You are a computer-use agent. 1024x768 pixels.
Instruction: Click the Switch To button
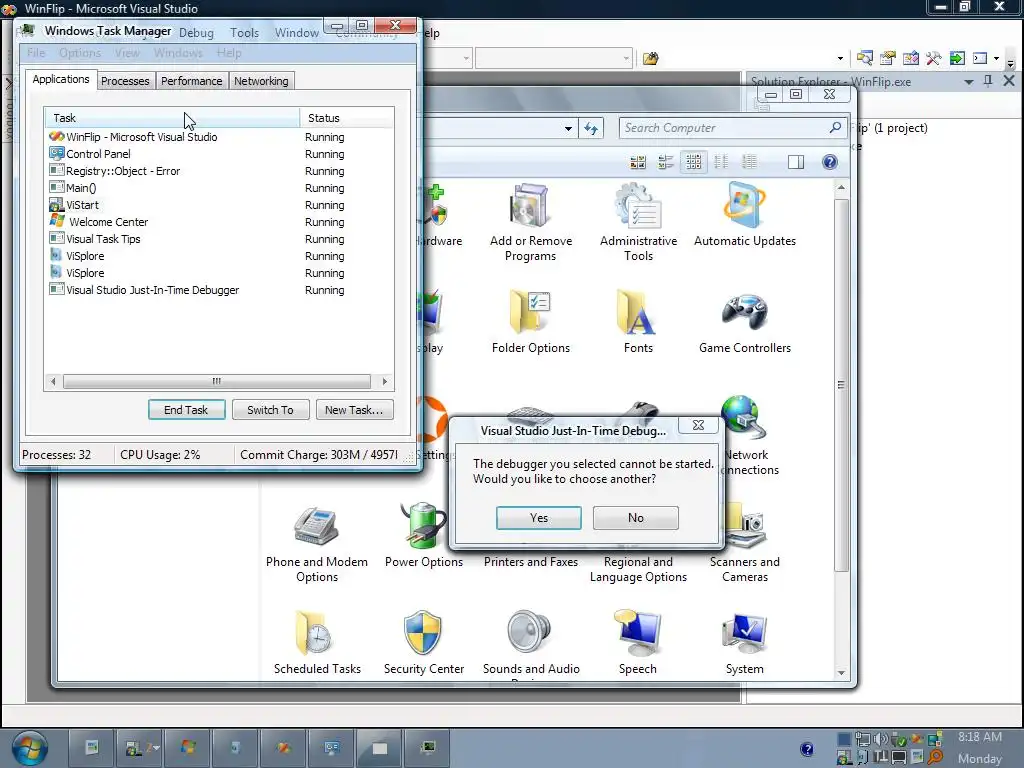[270, 410]
